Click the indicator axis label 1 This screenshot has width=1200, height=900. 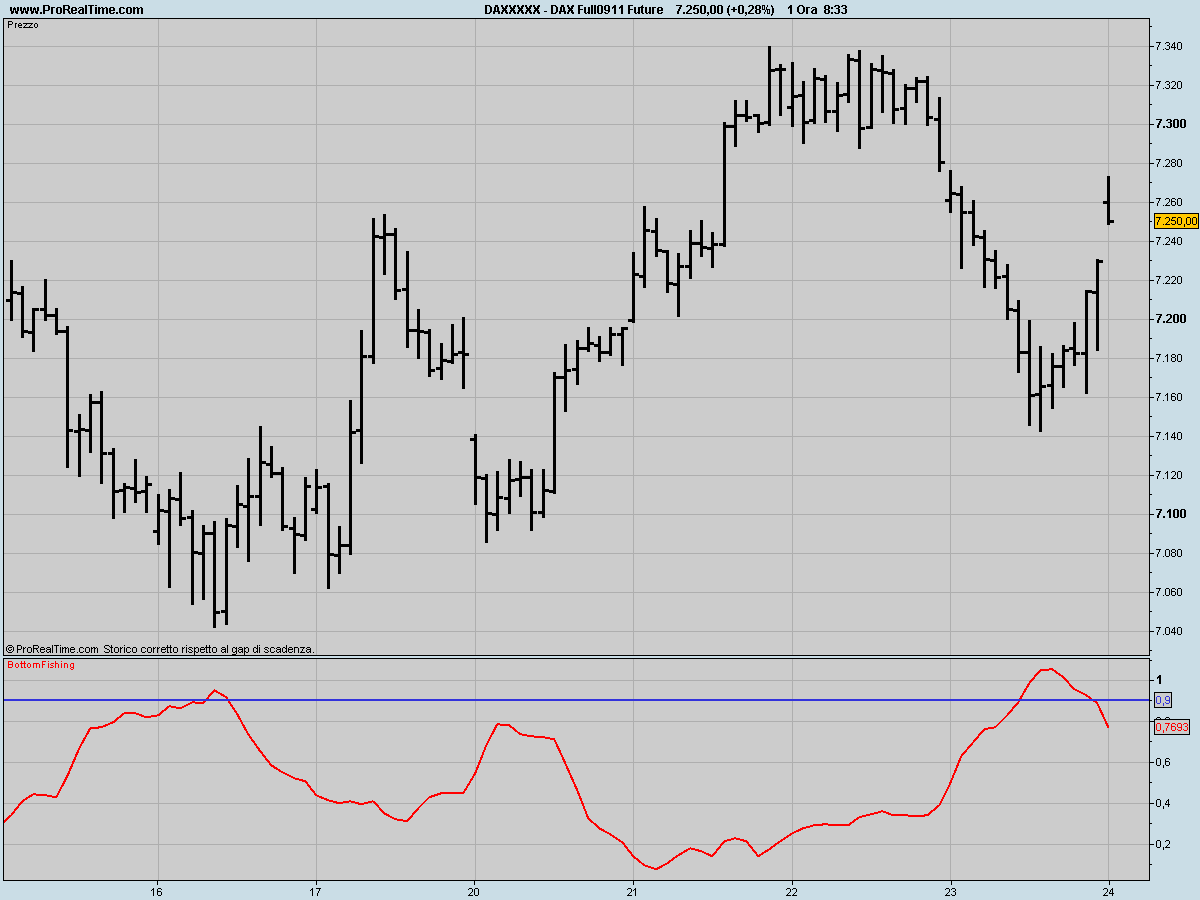pyautogui.click(x=1158, y=678)
